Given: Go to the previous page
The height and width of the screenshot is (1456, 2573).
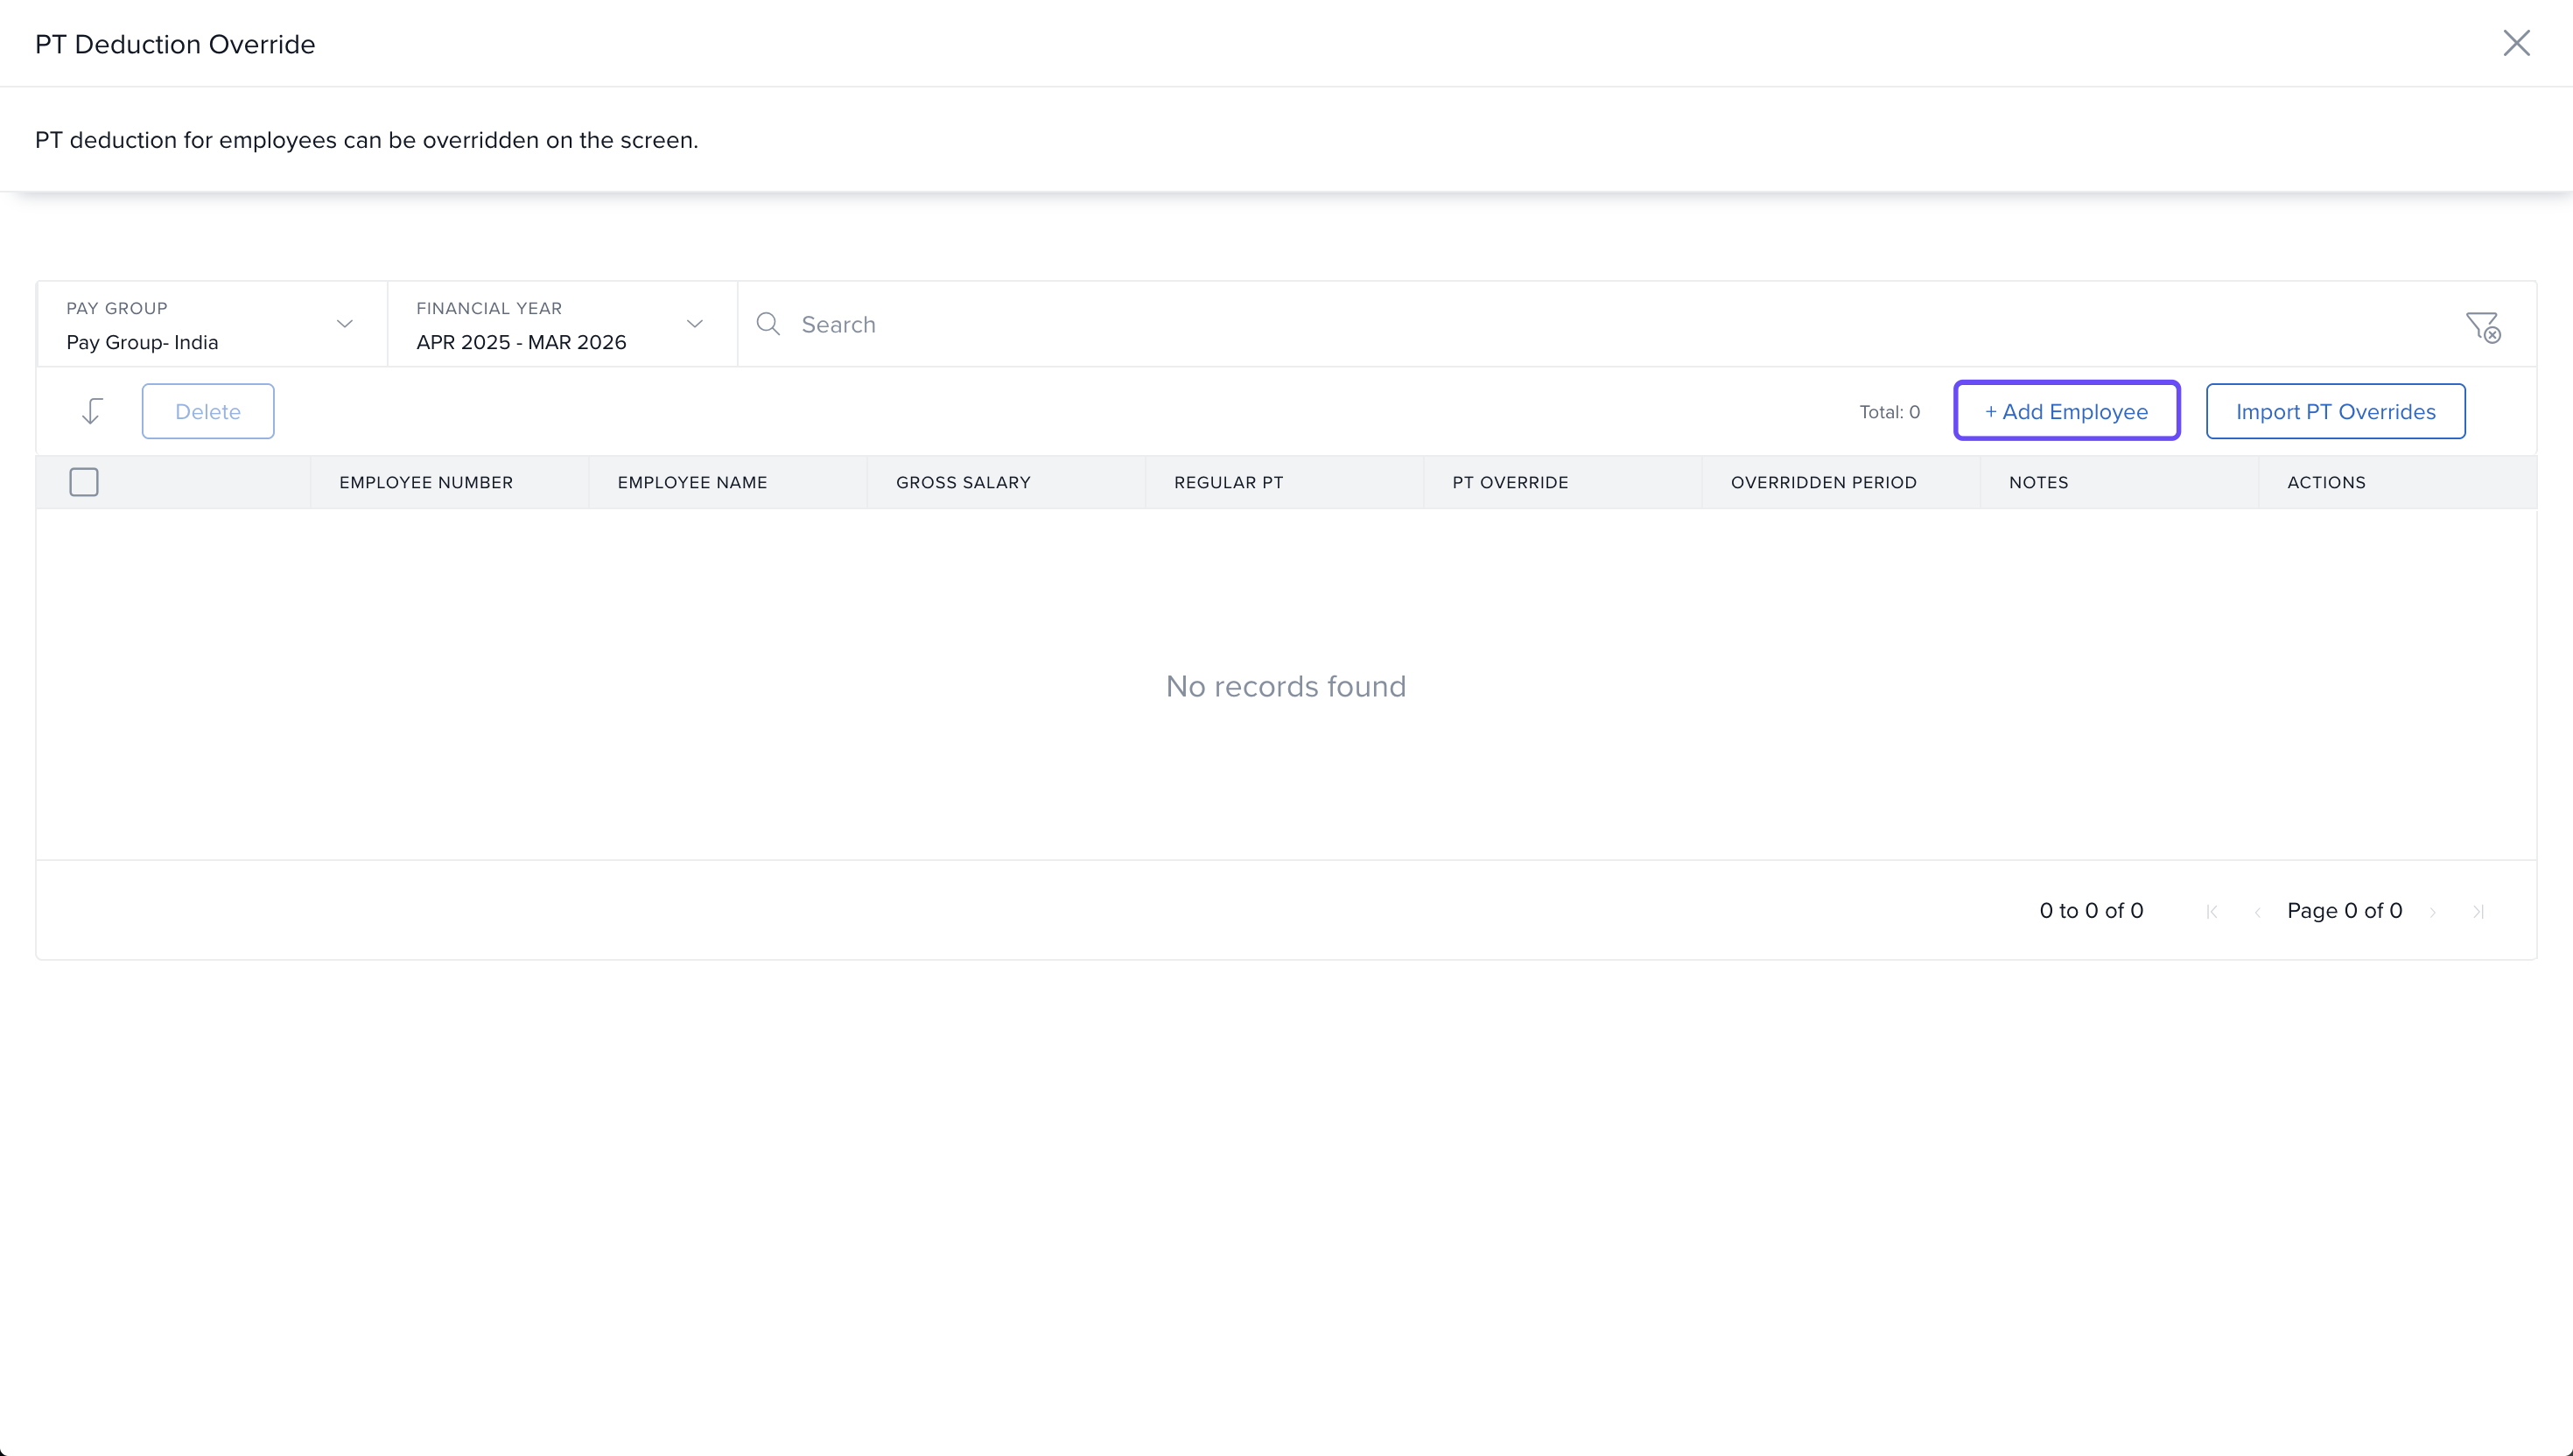Looking at the screenshot, I should point(2257,911).
